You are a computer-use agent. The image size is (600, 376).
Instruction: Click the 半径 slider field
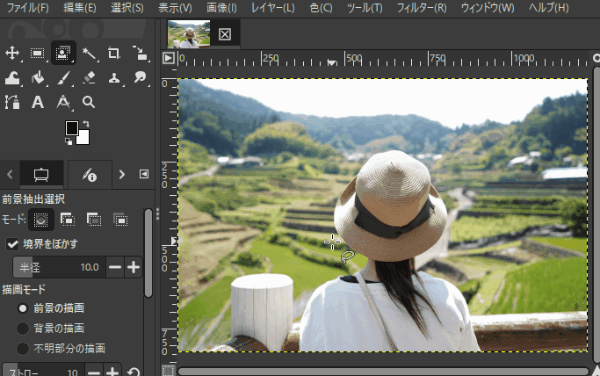59,267
